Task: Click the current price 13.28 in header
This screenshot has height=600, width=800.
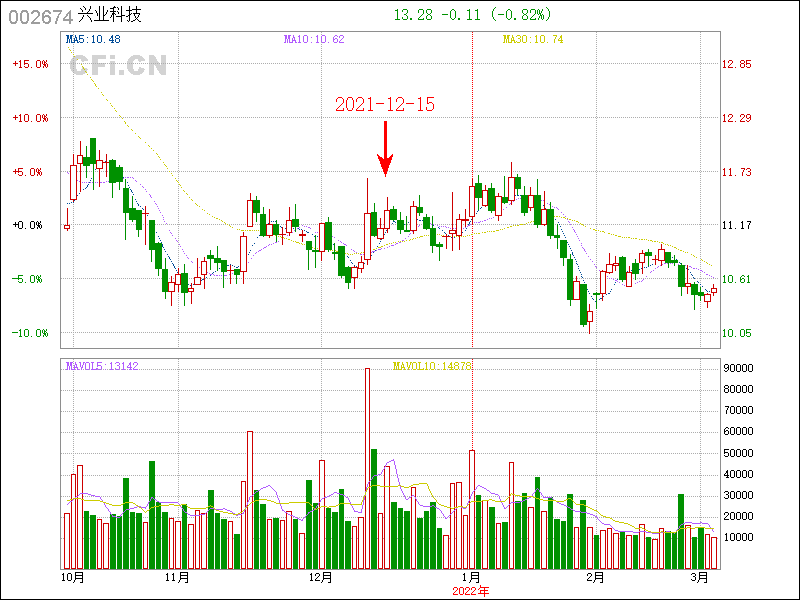Action: (x=414, y=16)
